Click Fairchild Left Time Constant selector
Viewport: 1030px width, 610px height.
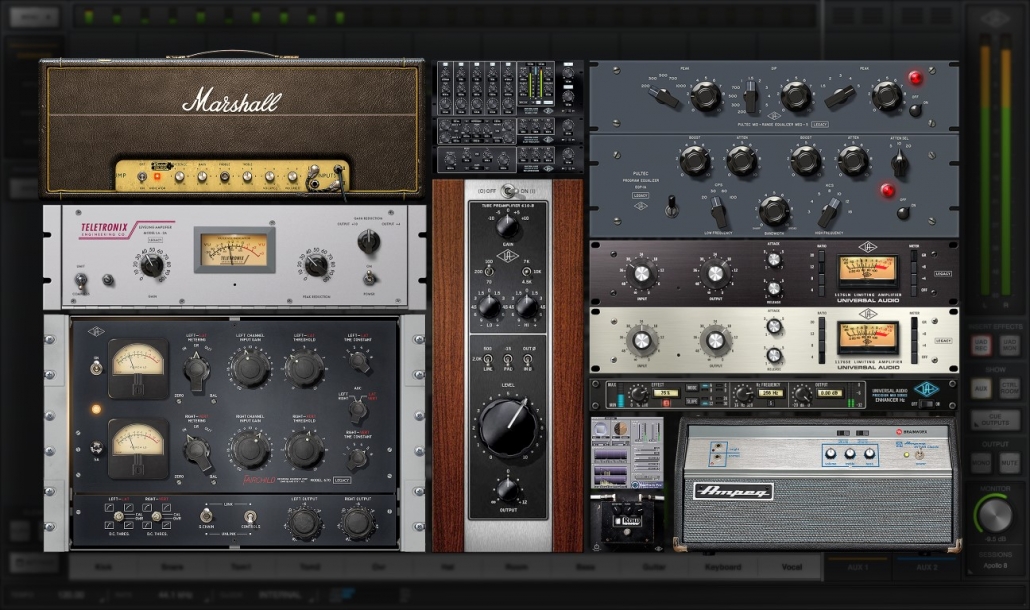click(359, 360)
